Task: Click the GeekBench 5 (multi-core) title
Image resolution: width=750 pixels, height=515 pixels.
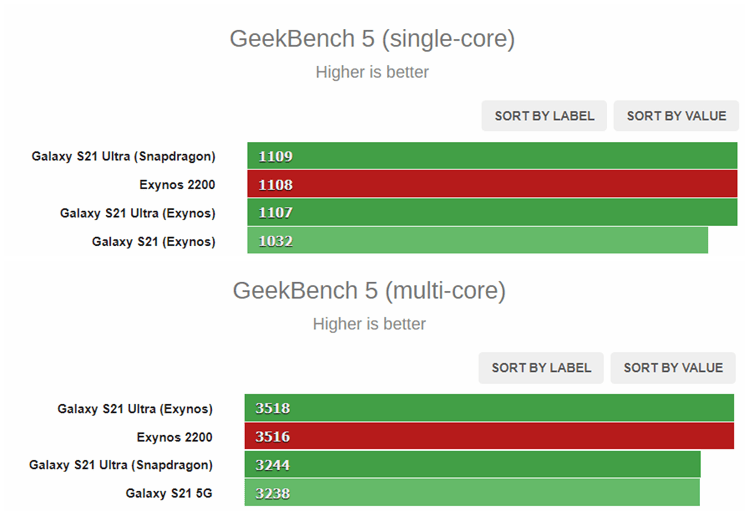Action: [369, 291]
